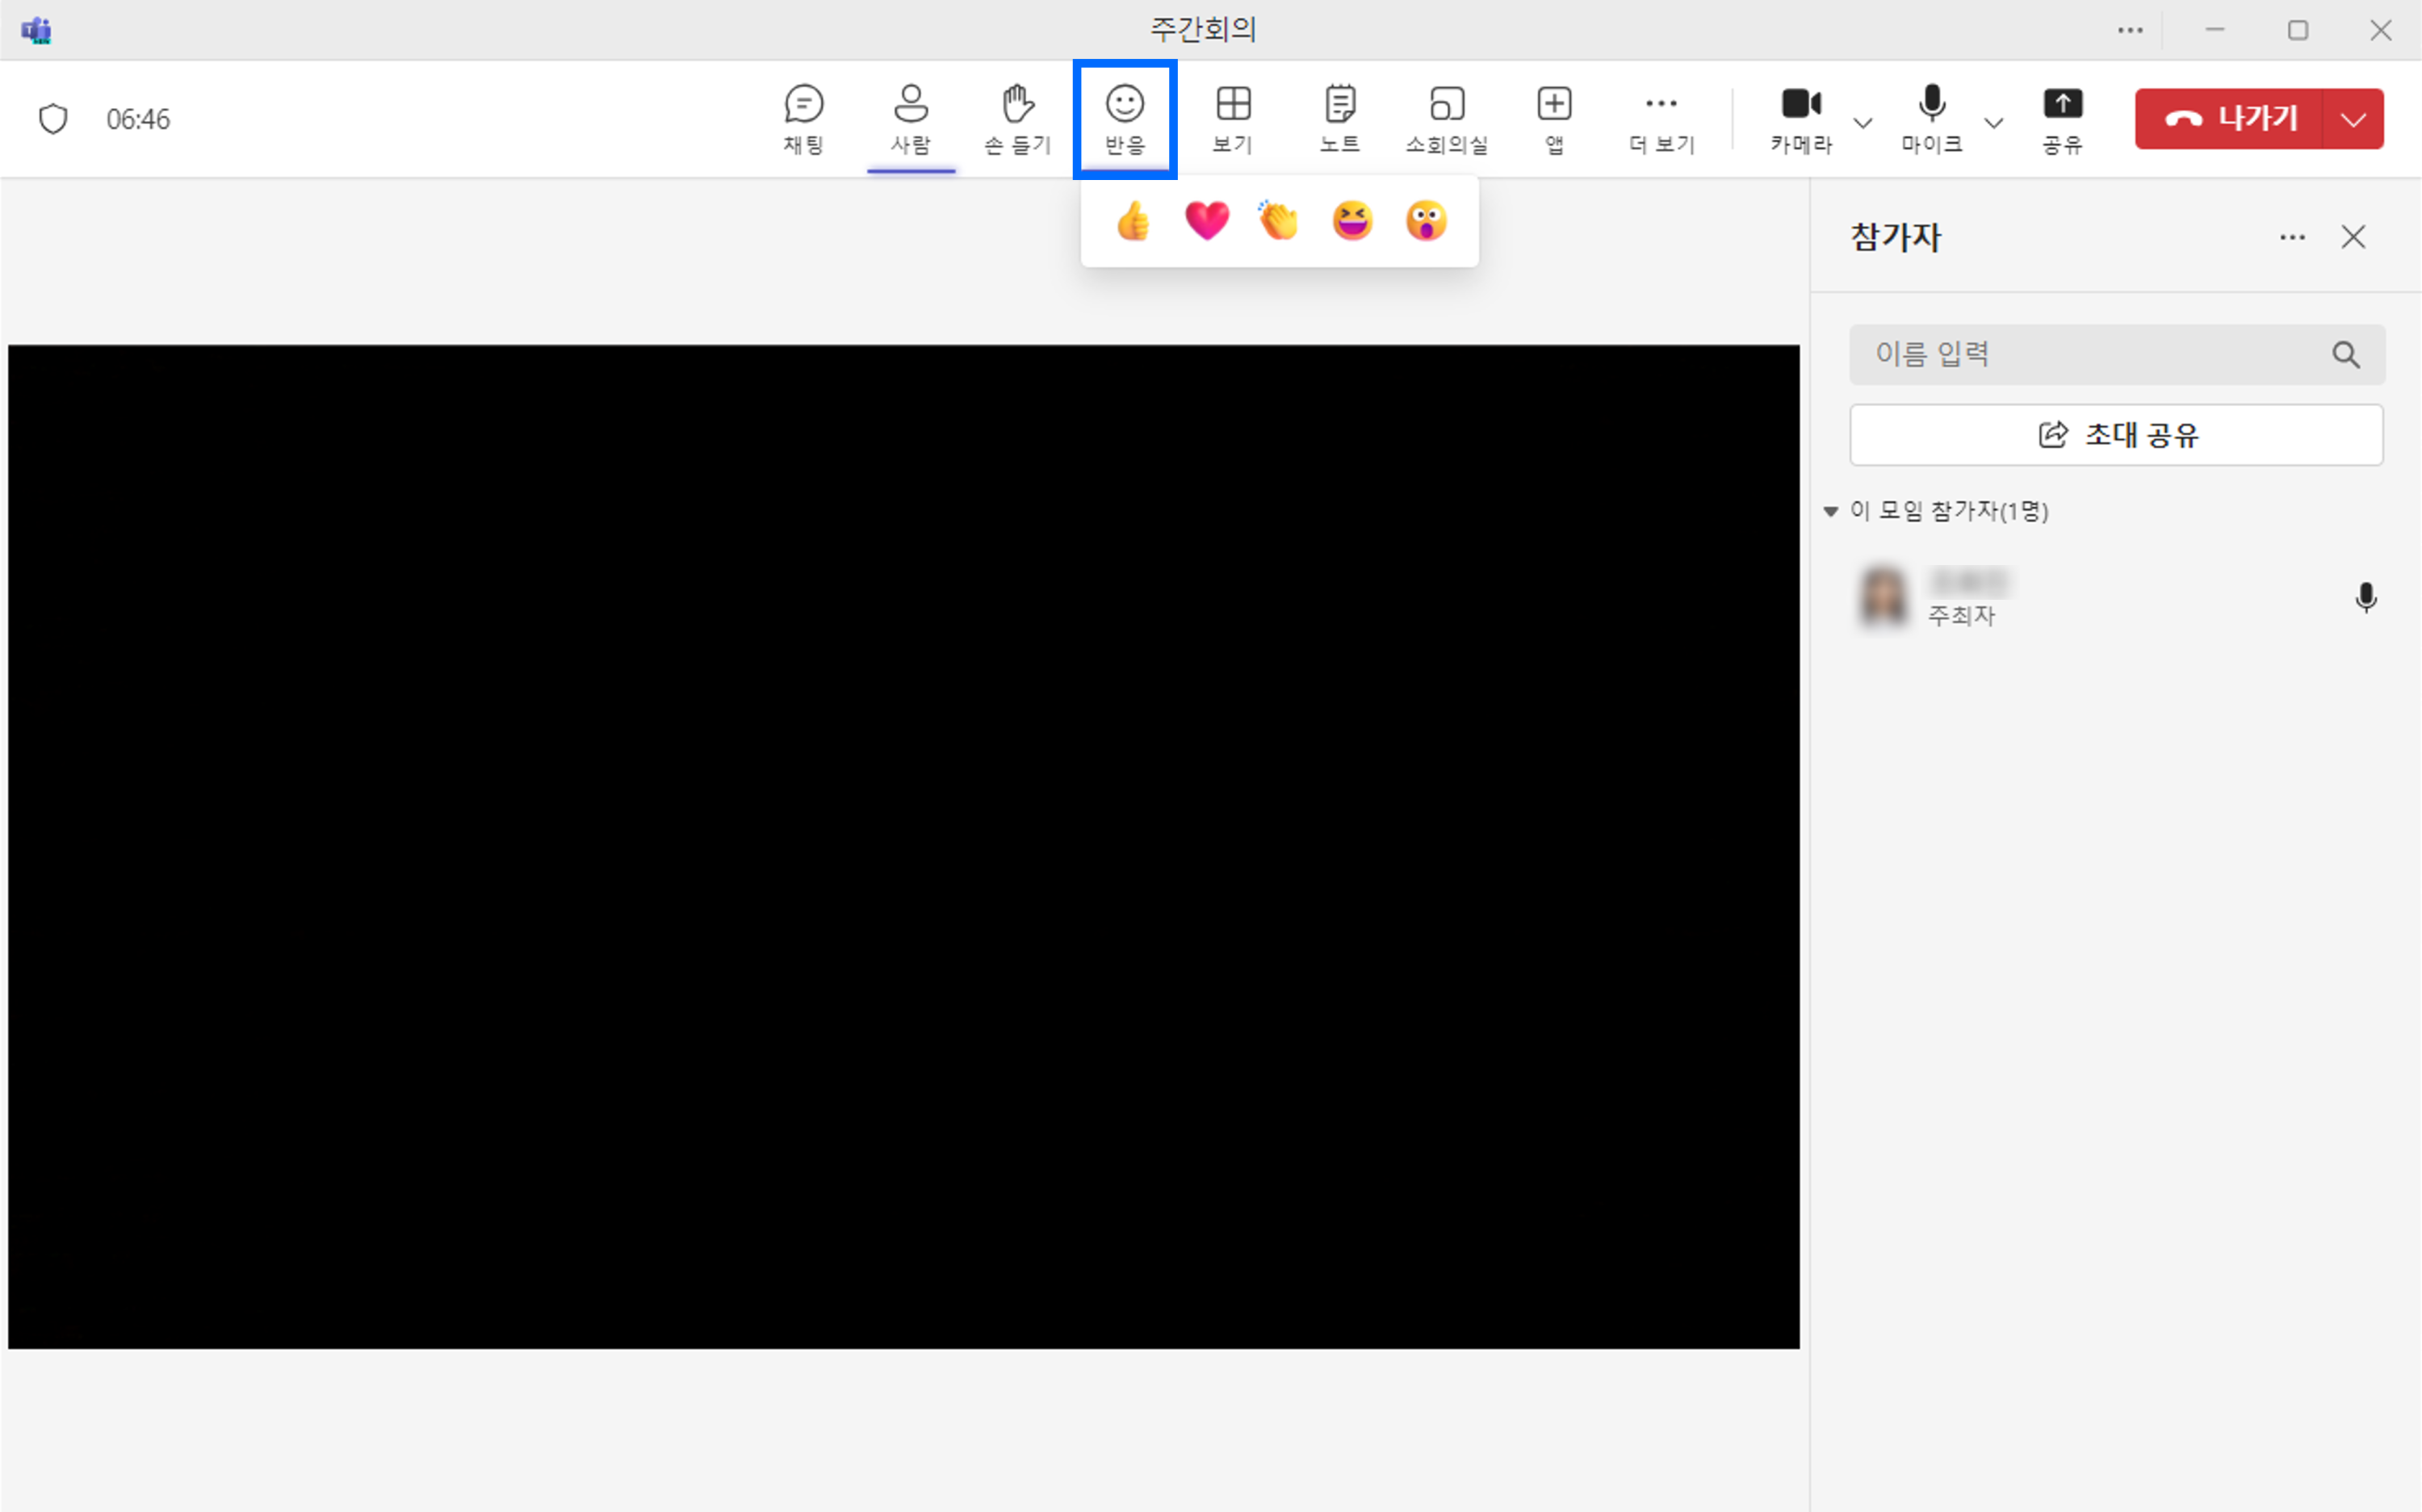Open meeting 노트 (notes)
The height and width of the screenshot is (1512, 2422).
coord(1339,118)
